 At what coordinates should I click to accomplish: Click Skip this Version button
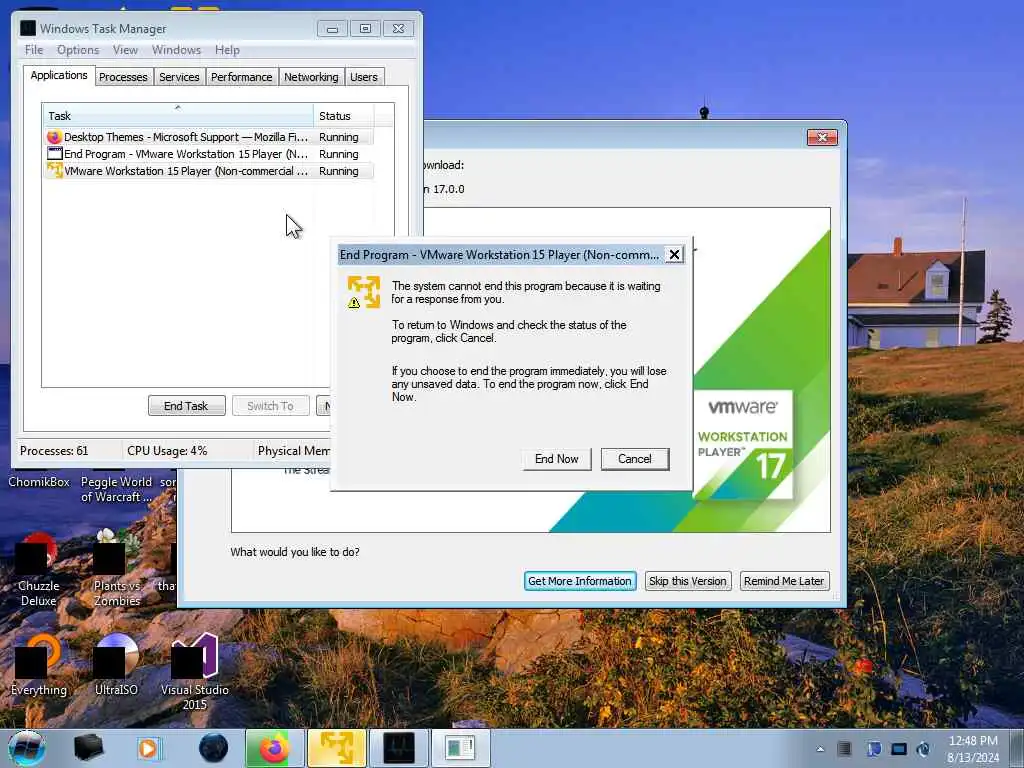688,581
